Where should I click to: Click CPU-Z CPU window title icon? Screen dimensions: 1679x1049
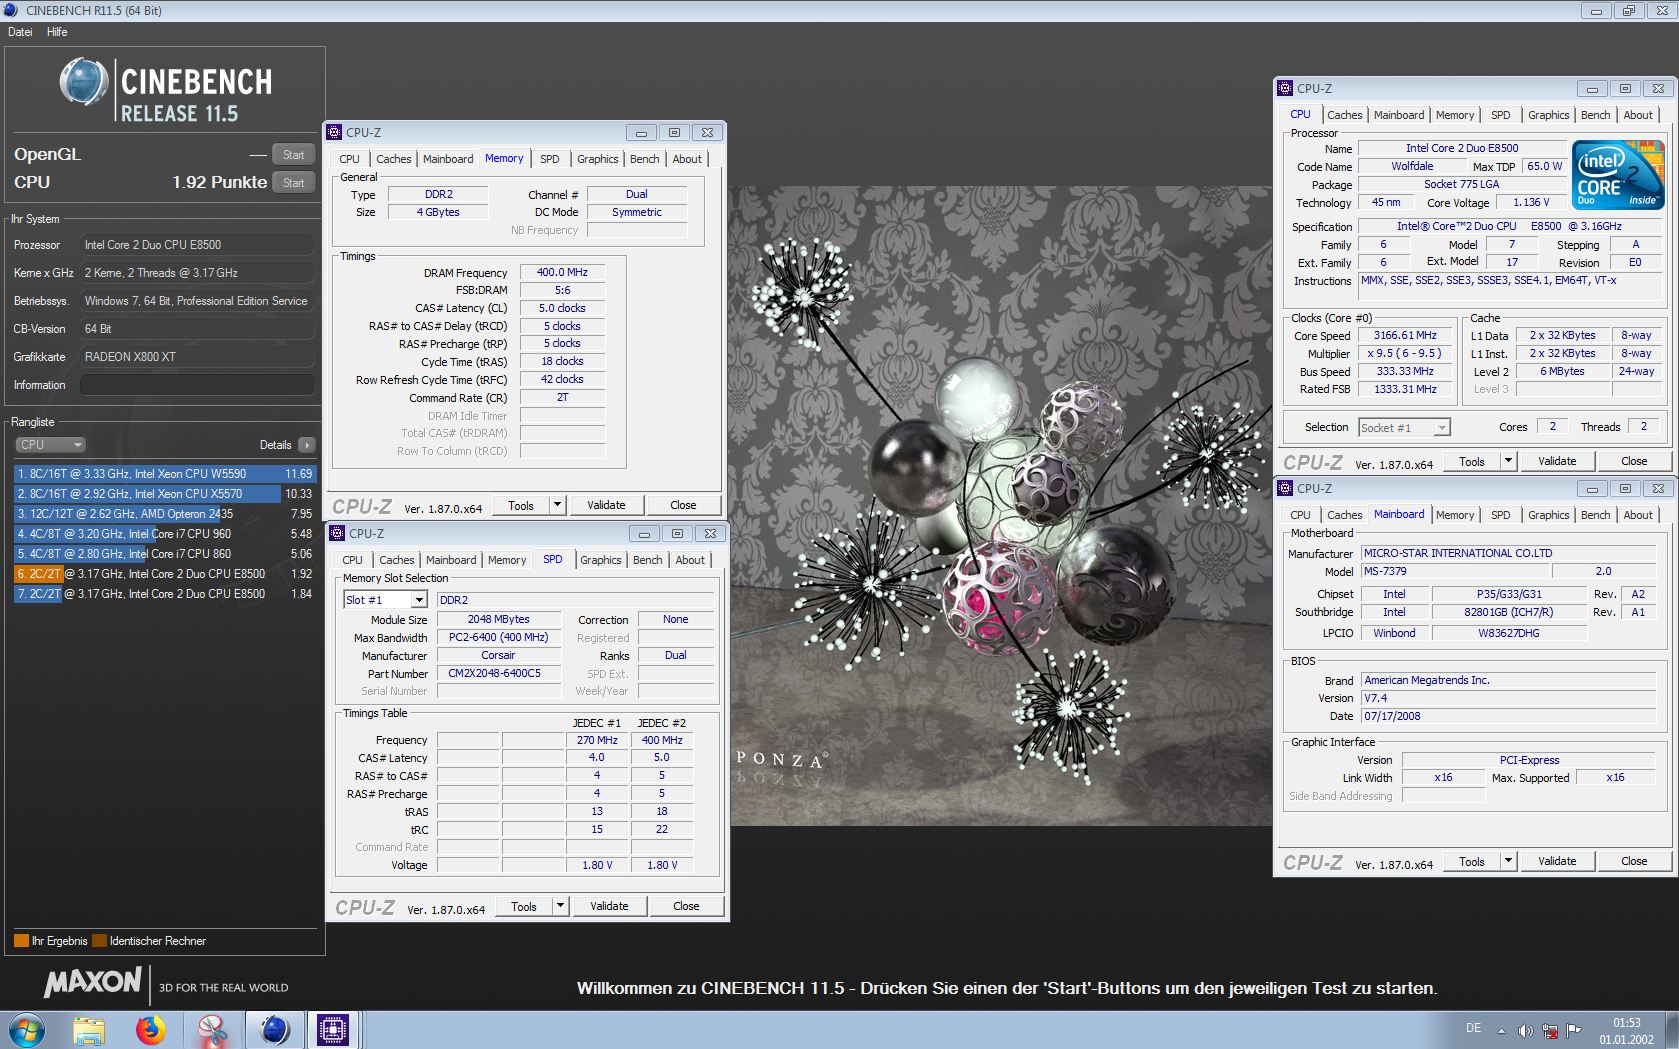coord(1286,88)
